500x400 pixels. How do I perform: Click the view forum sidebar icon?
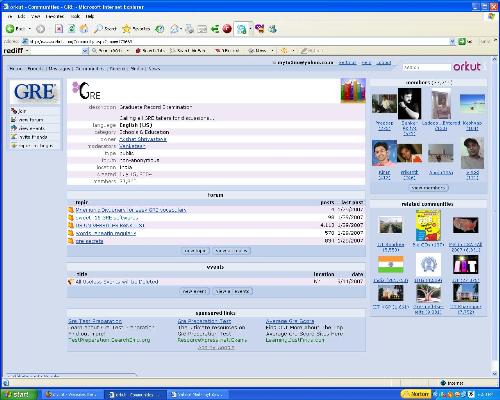[x=14, y=119]
